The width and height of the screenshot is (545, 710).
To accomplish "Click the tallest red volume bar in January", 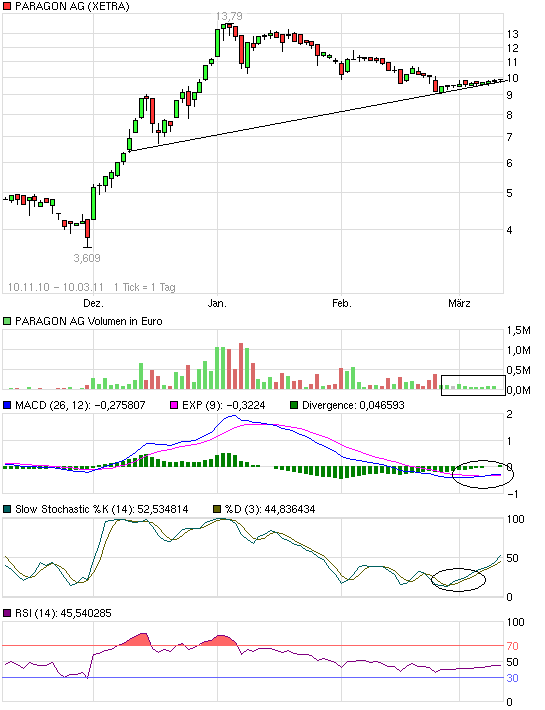I will [241, 366].
